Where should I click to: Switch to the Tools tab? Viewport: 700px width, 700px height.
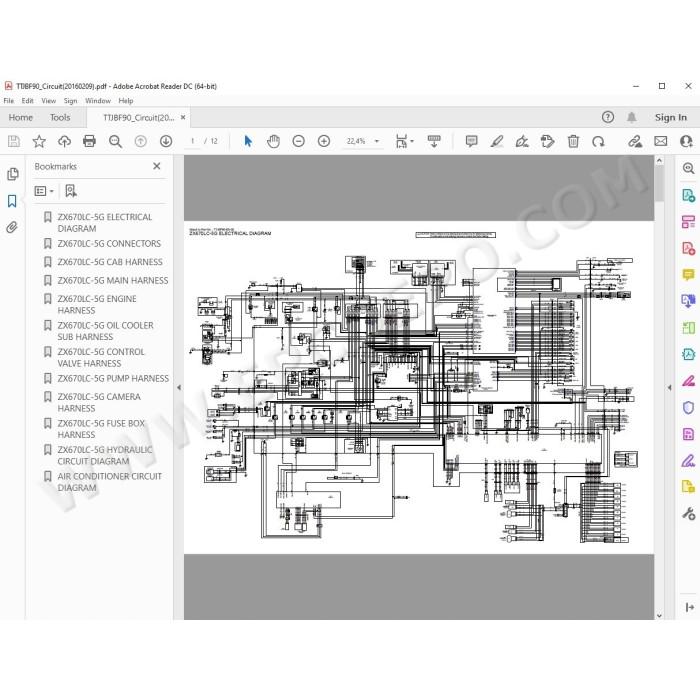pyautogui.click(x=60, y=117)
